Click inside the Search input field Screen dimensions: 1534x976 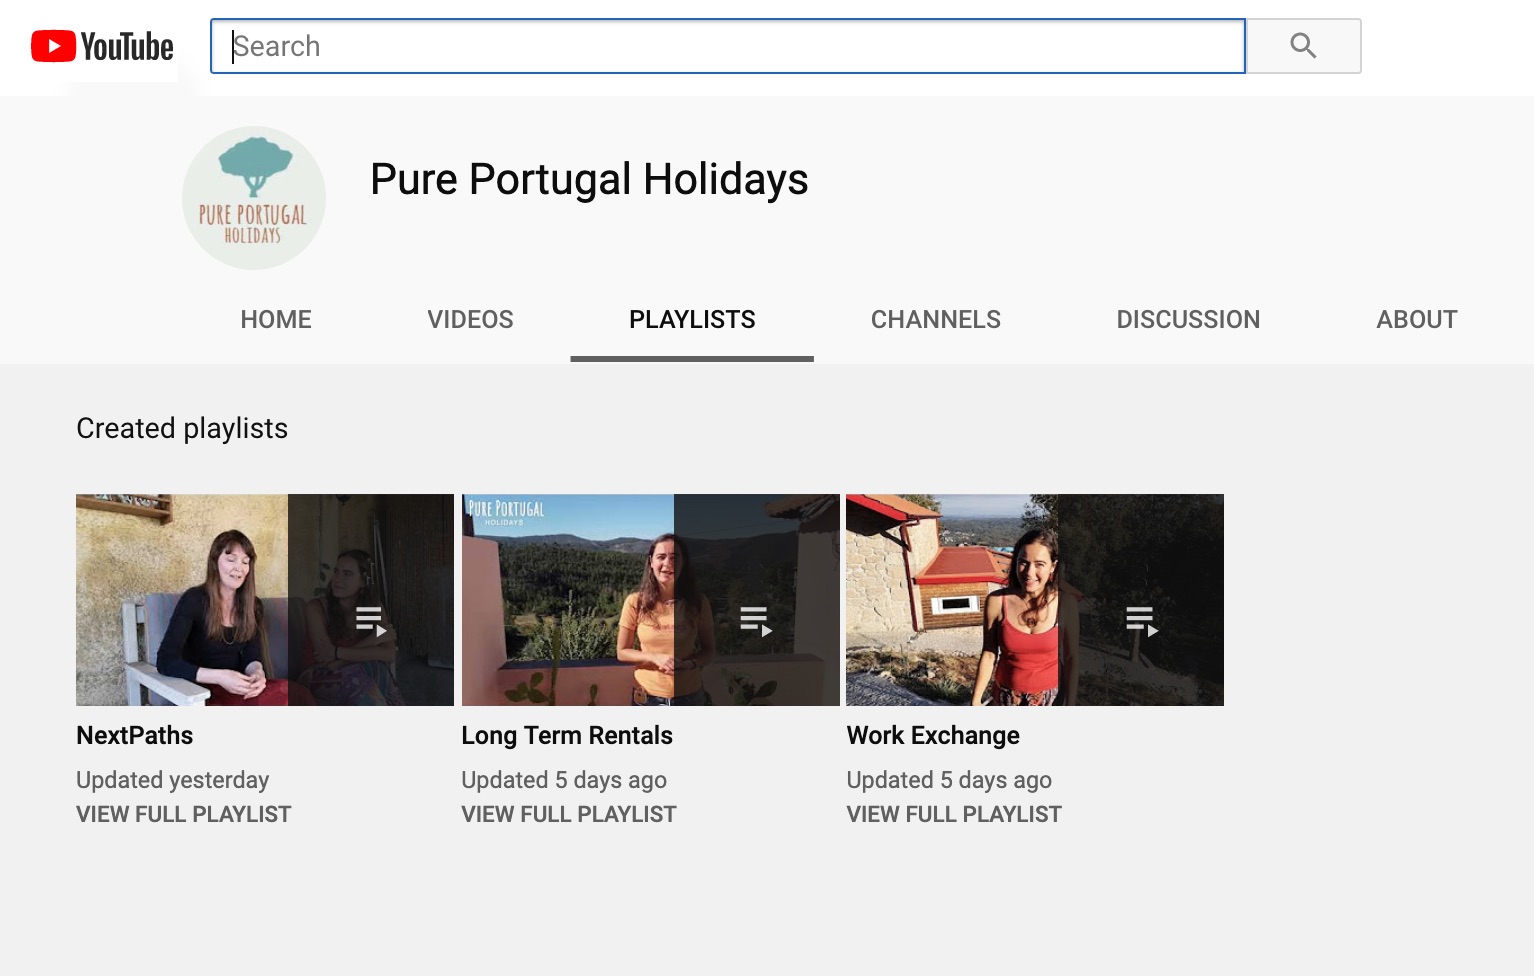(728, 46)
